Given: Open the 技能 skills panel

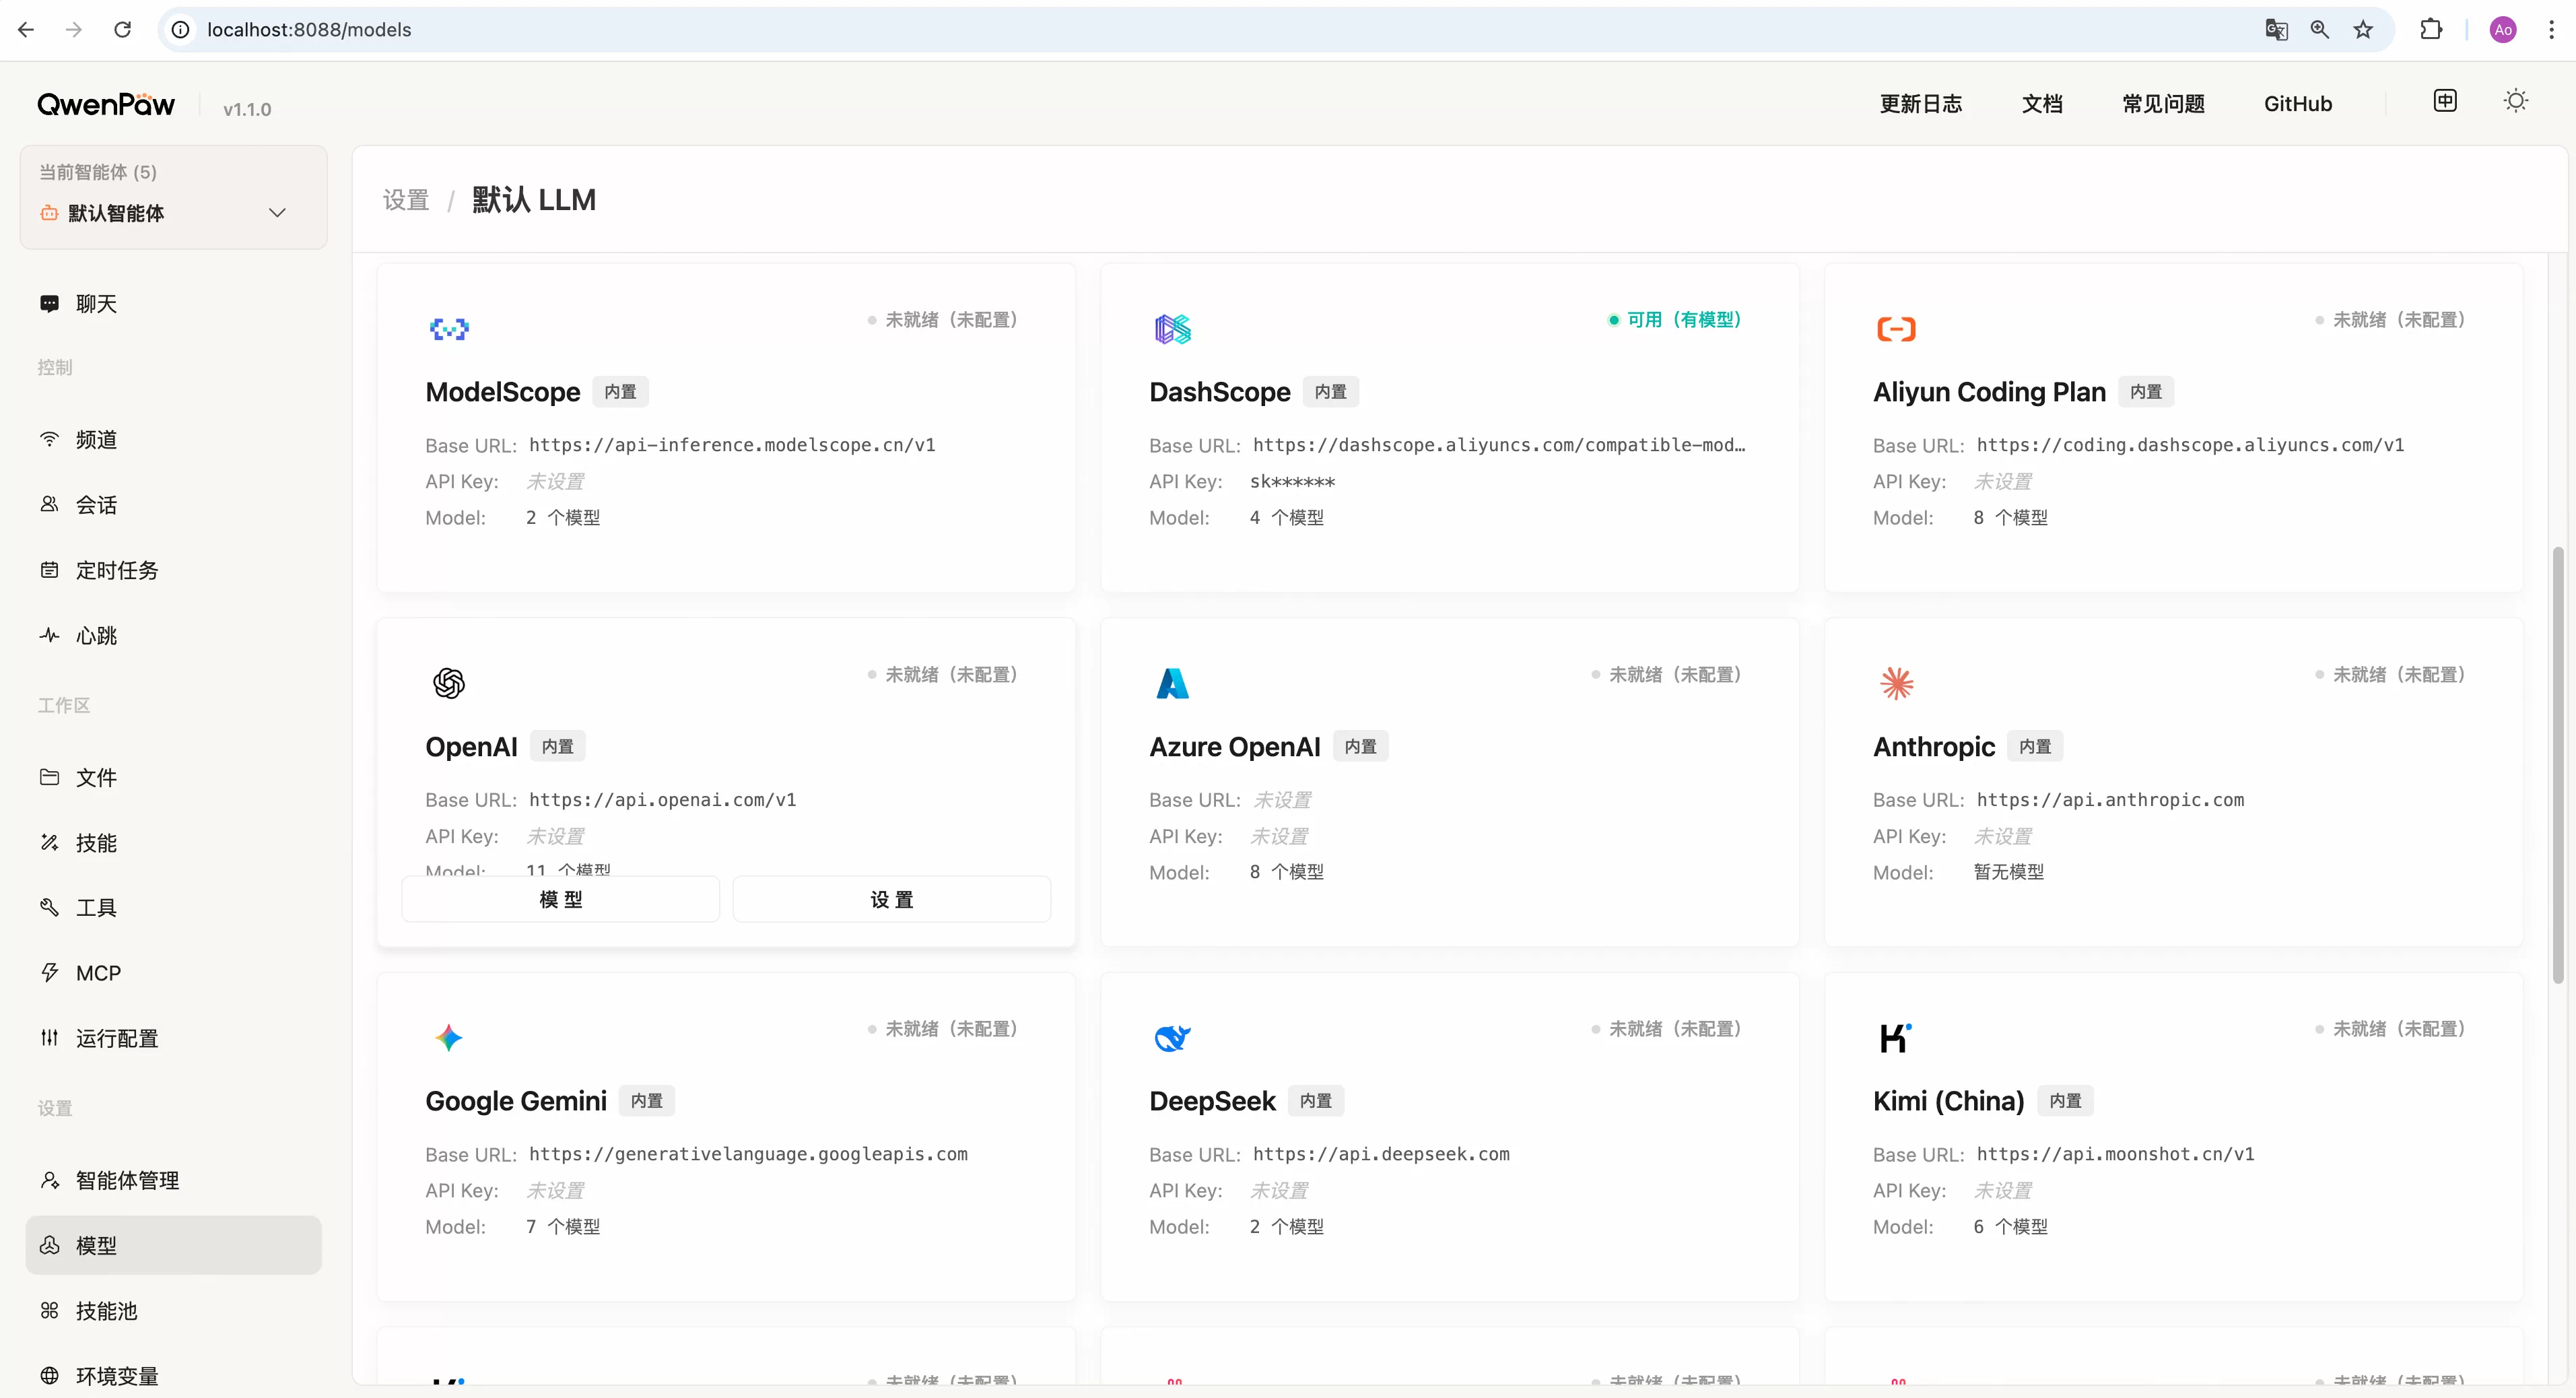Looking at the screenshot, I should pyautogui.click(x=95, y=842).
